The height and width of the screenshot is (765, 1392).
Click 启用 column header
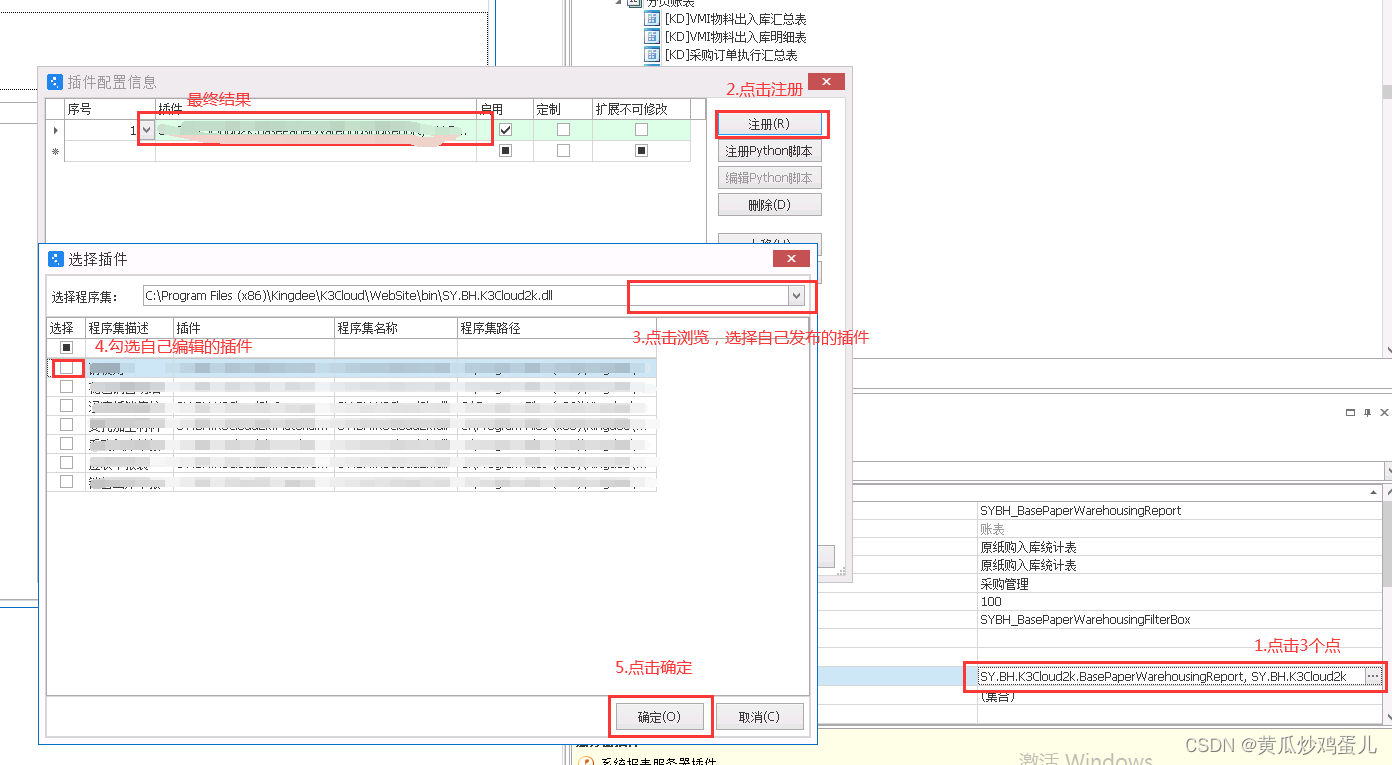click(505, 109)
